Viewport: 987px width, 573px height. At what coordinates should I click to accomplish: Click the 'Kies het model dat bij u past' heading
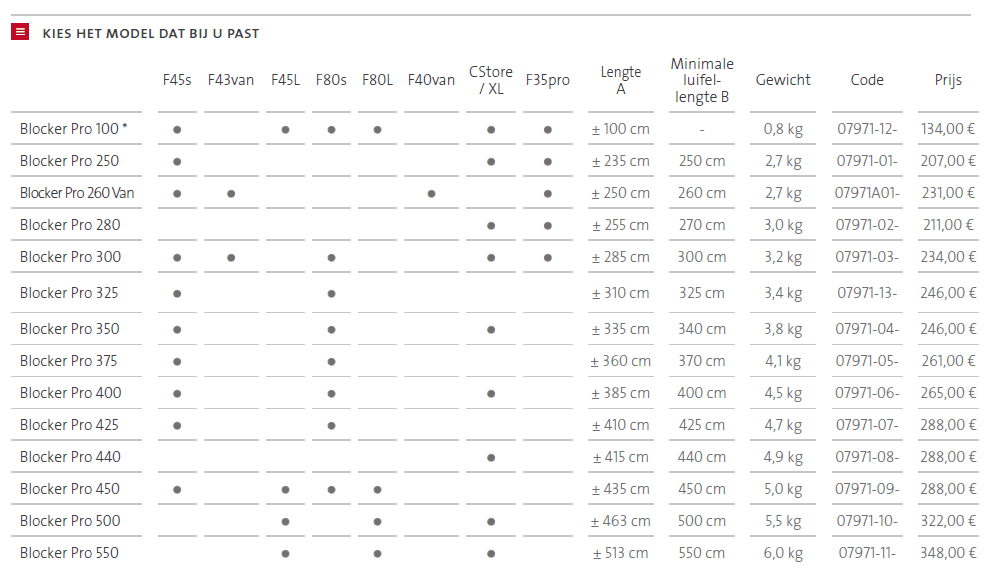tap(151, 33)
